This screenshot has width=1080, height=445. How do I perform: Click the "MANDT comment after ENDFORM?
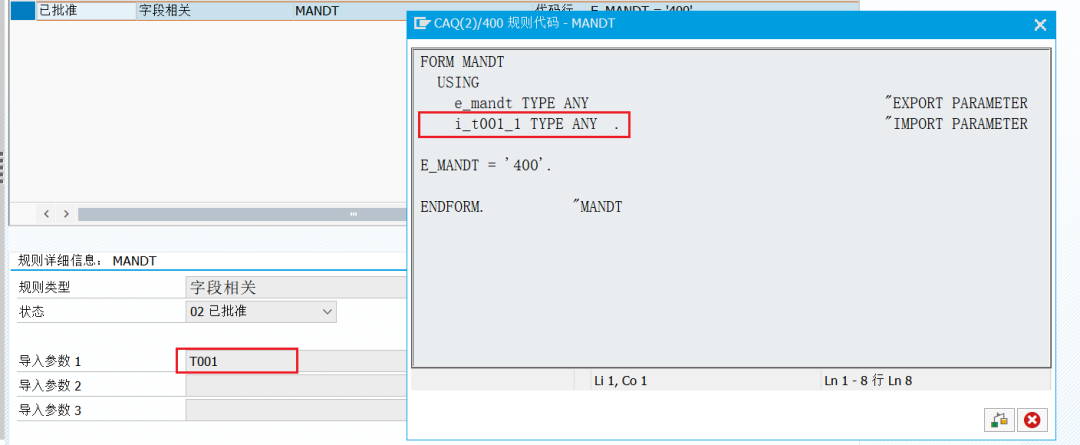click(597, 207)
